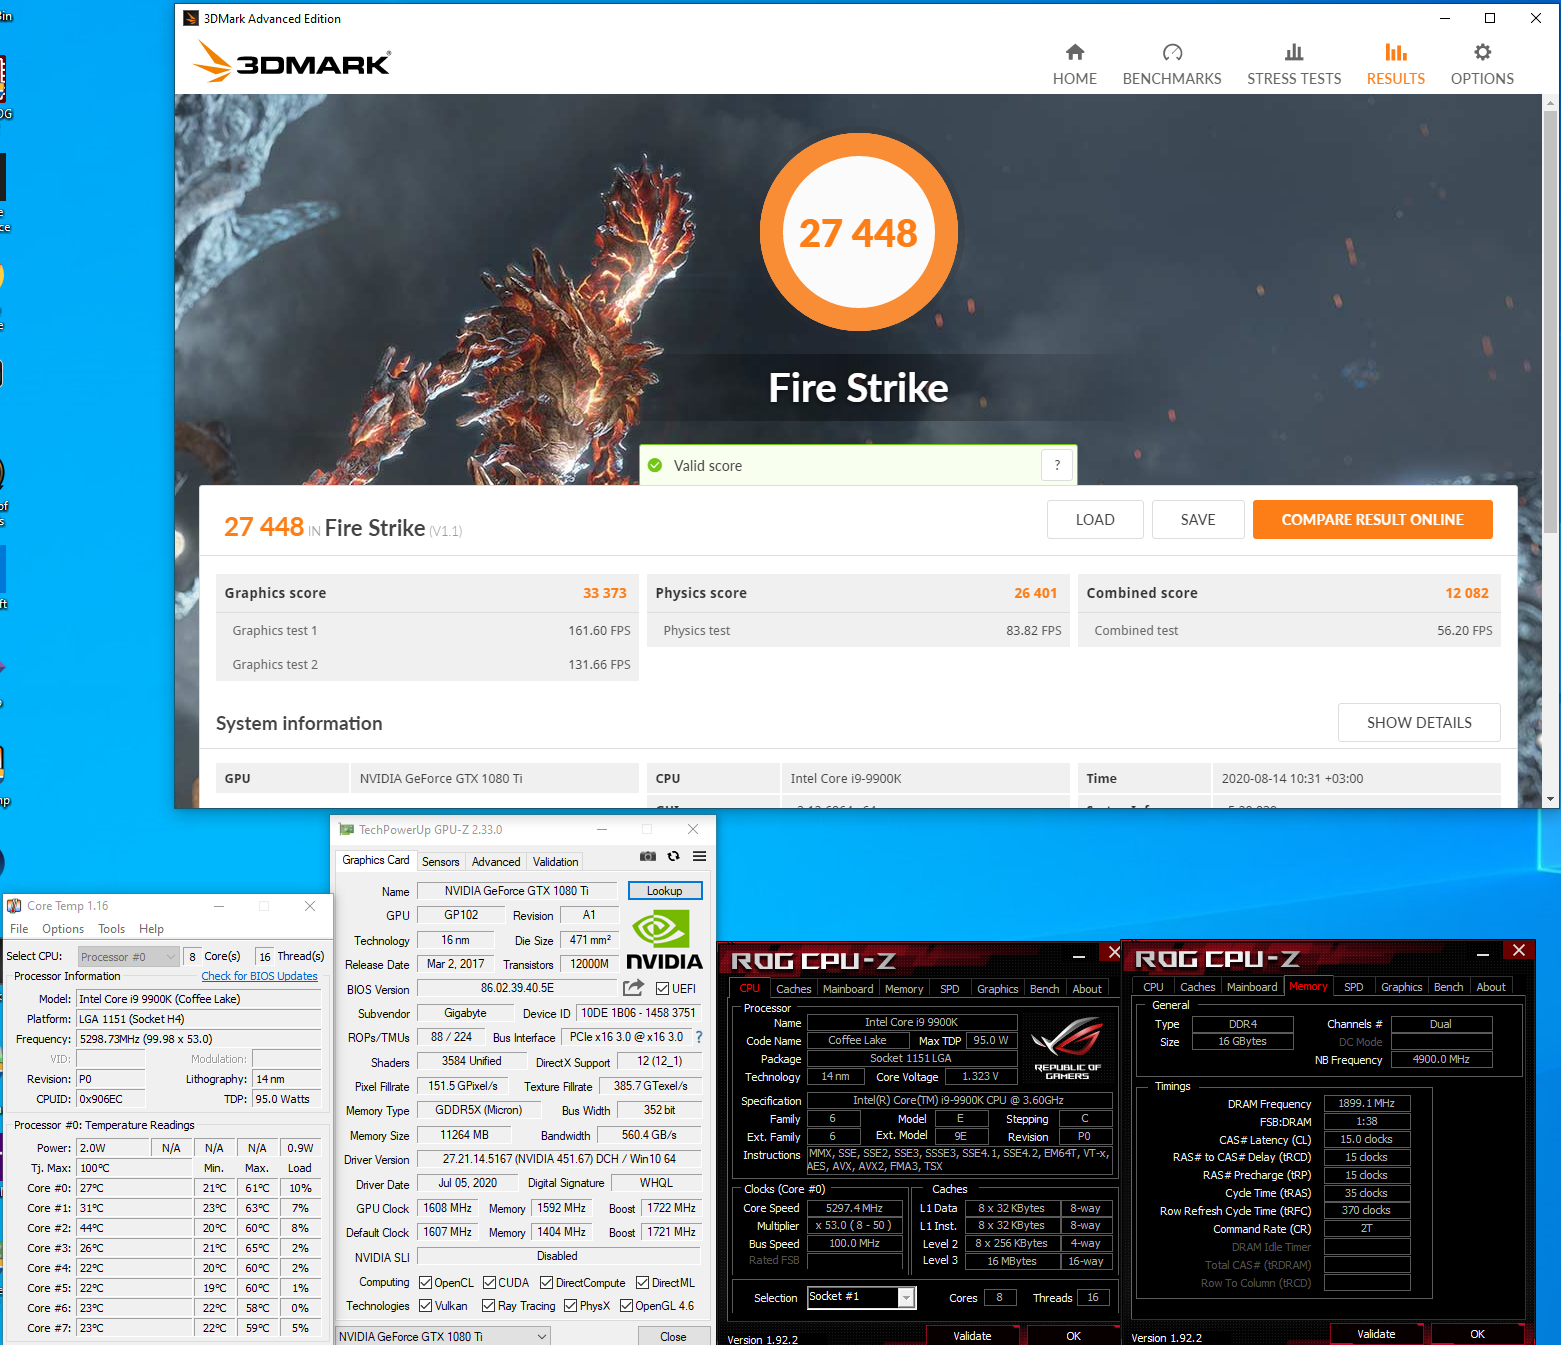Click Check for BIOS Updates link
This screenshot has height=1345, width=1561.
click(259, 976)
